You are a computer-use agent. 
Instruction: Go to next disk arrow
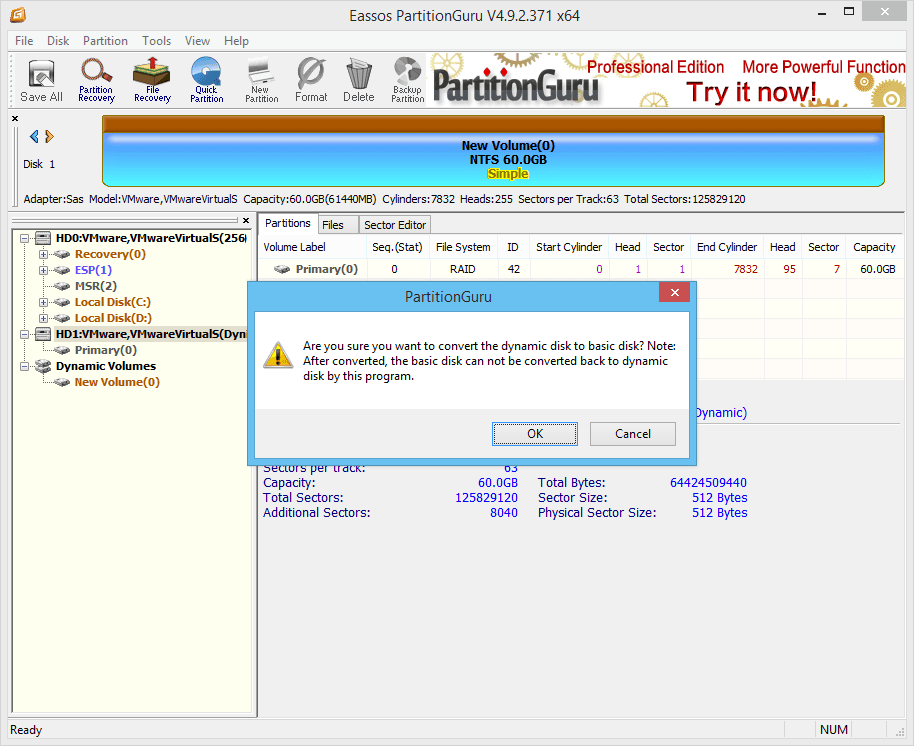[50, 136]
